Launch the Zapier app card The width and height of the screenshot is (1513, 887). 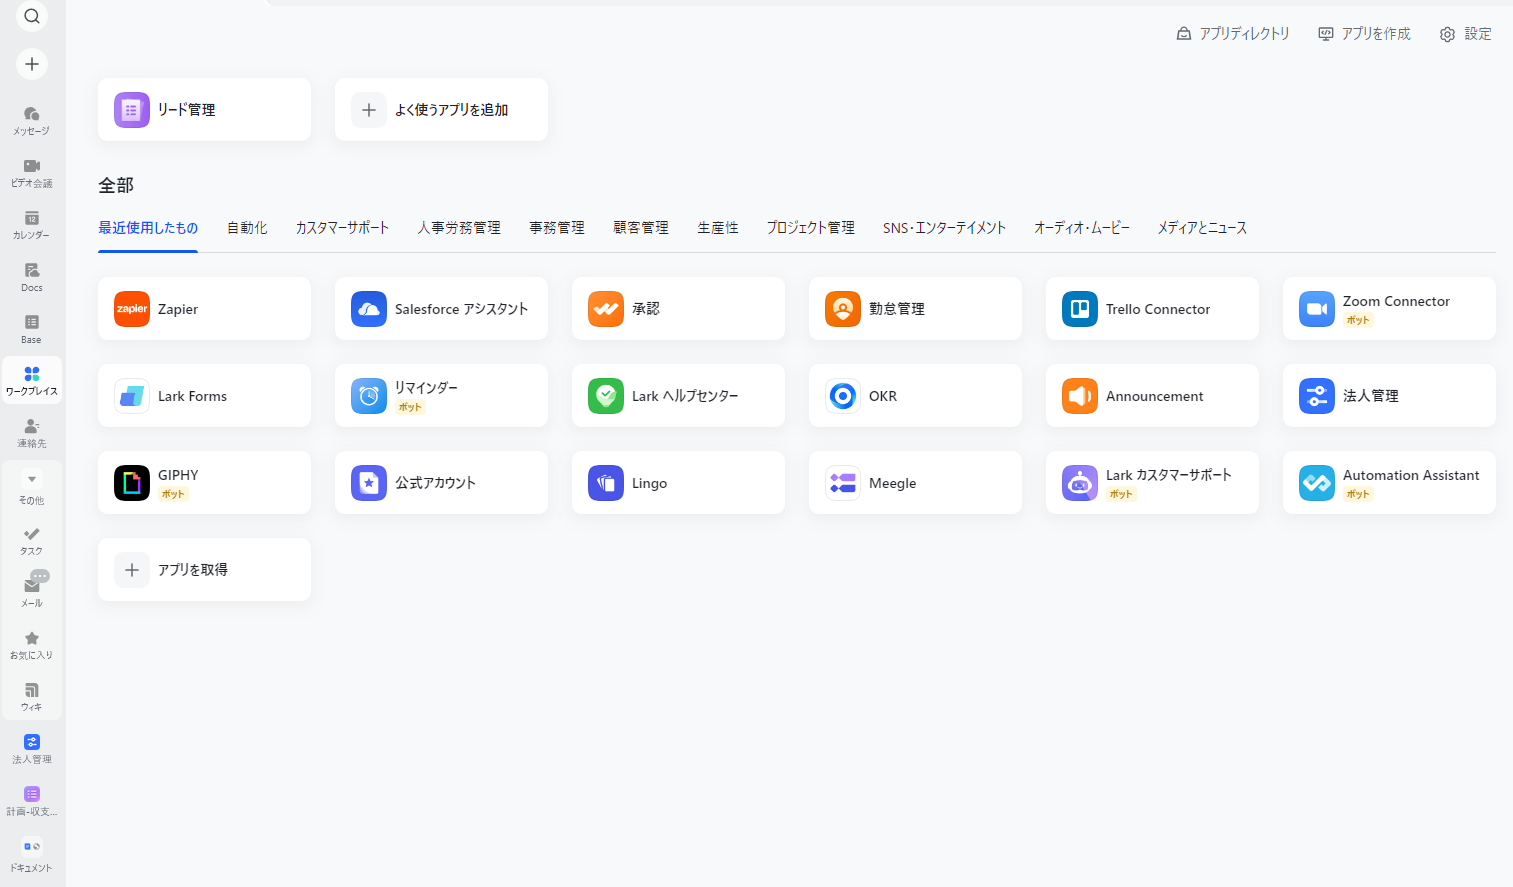(204, 309)
